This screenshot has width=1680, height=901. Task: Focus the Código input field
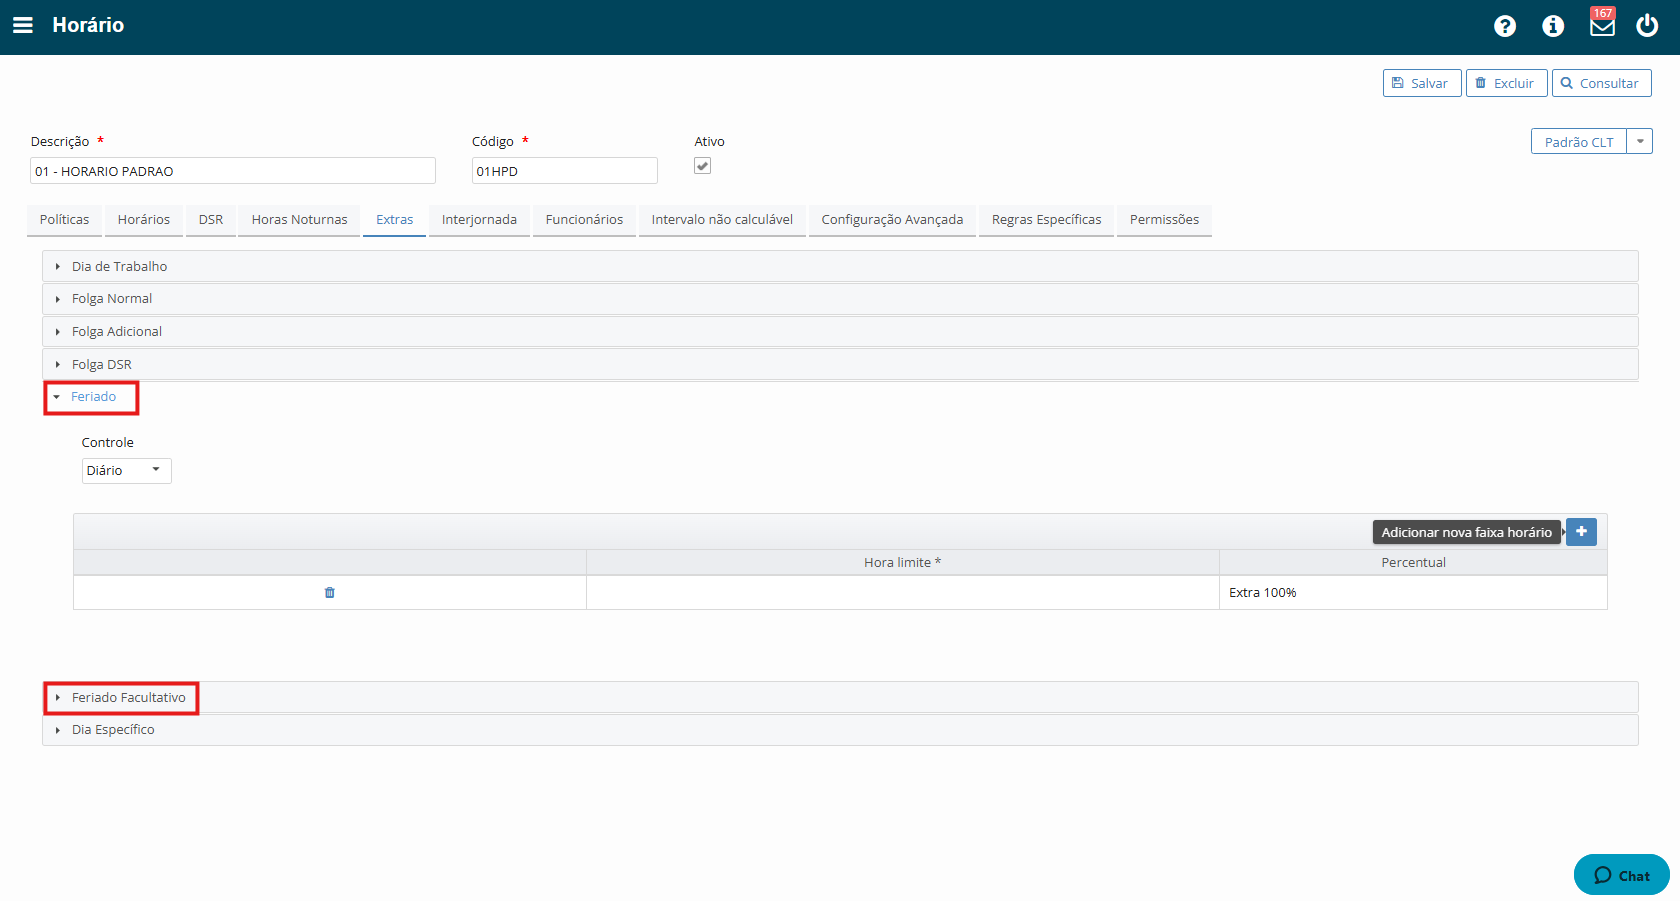(x=565, y=171)
